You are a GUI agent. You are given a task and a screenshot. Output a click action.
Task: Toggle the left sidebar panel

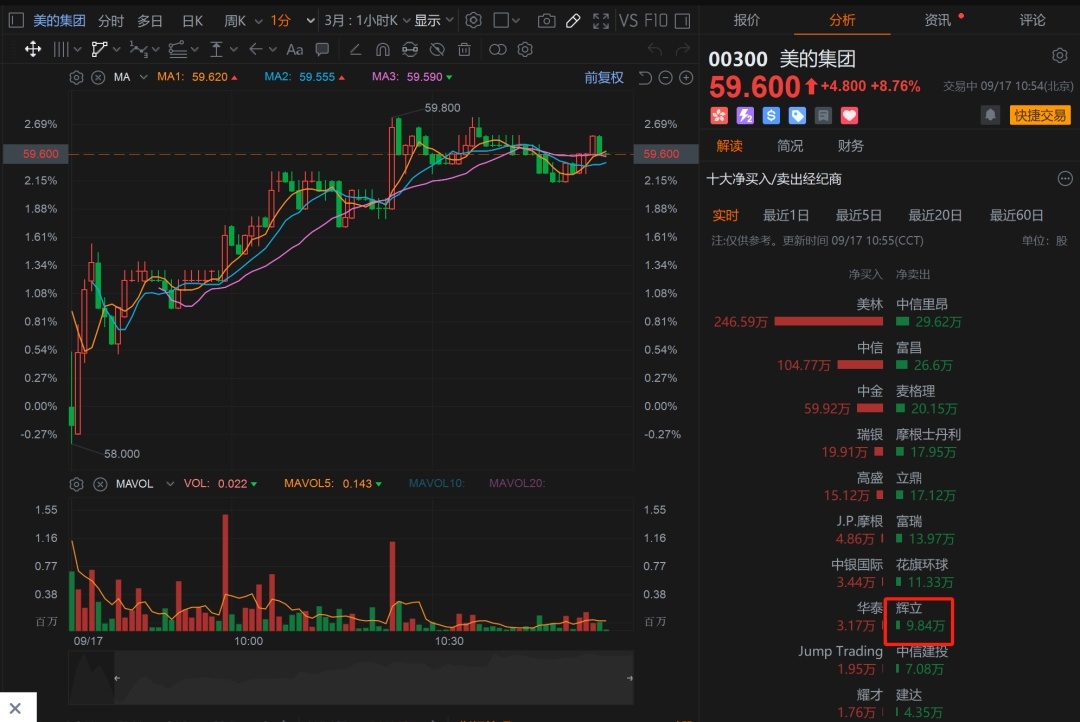(x=16, y=20)
